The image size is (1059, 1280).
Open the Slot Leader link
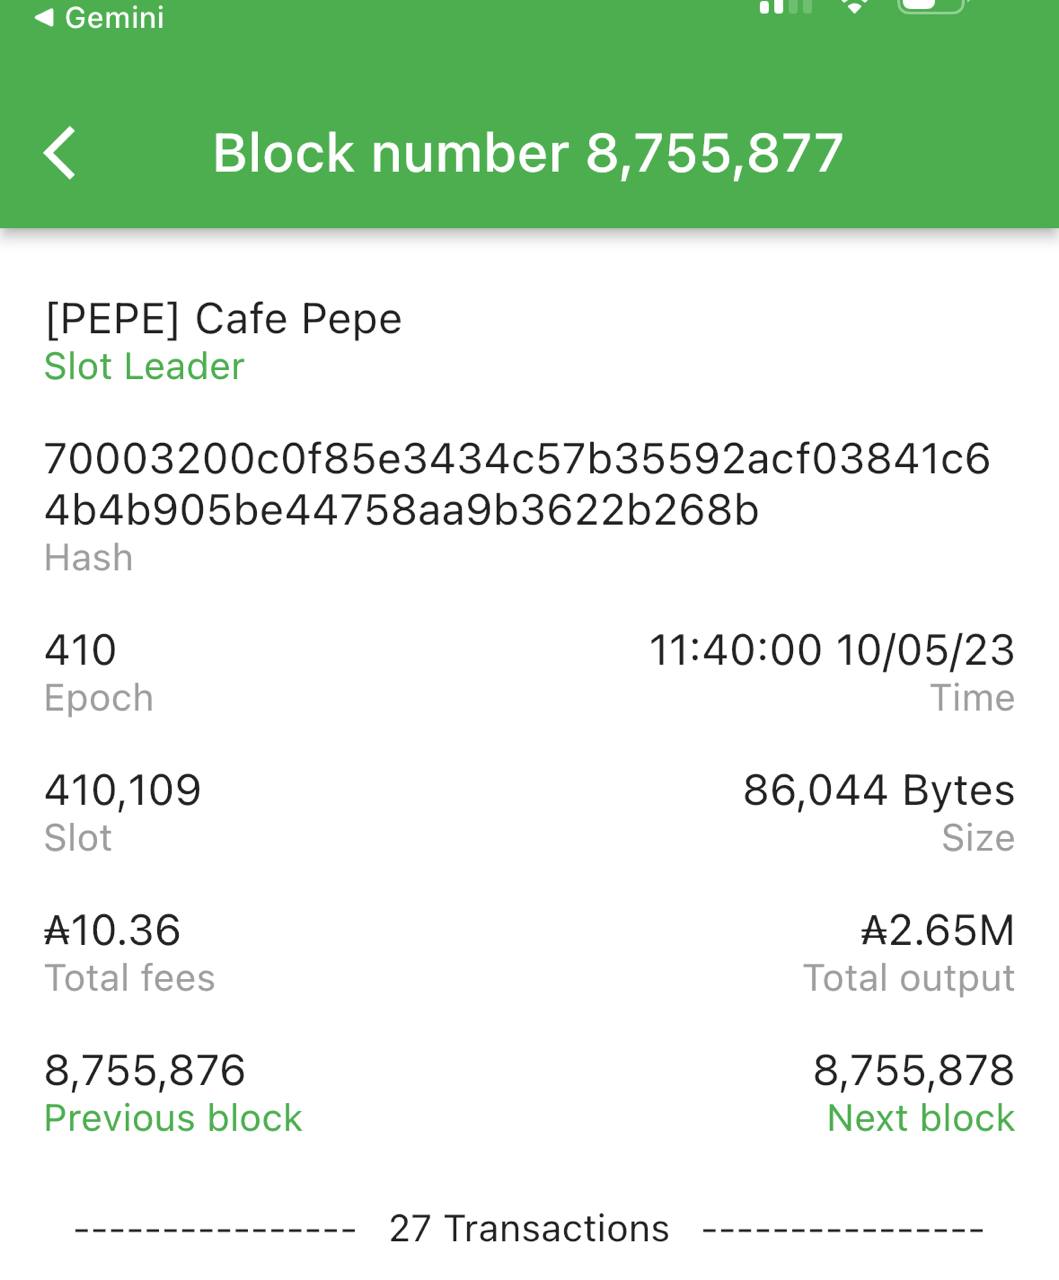(x=144, y=367)
